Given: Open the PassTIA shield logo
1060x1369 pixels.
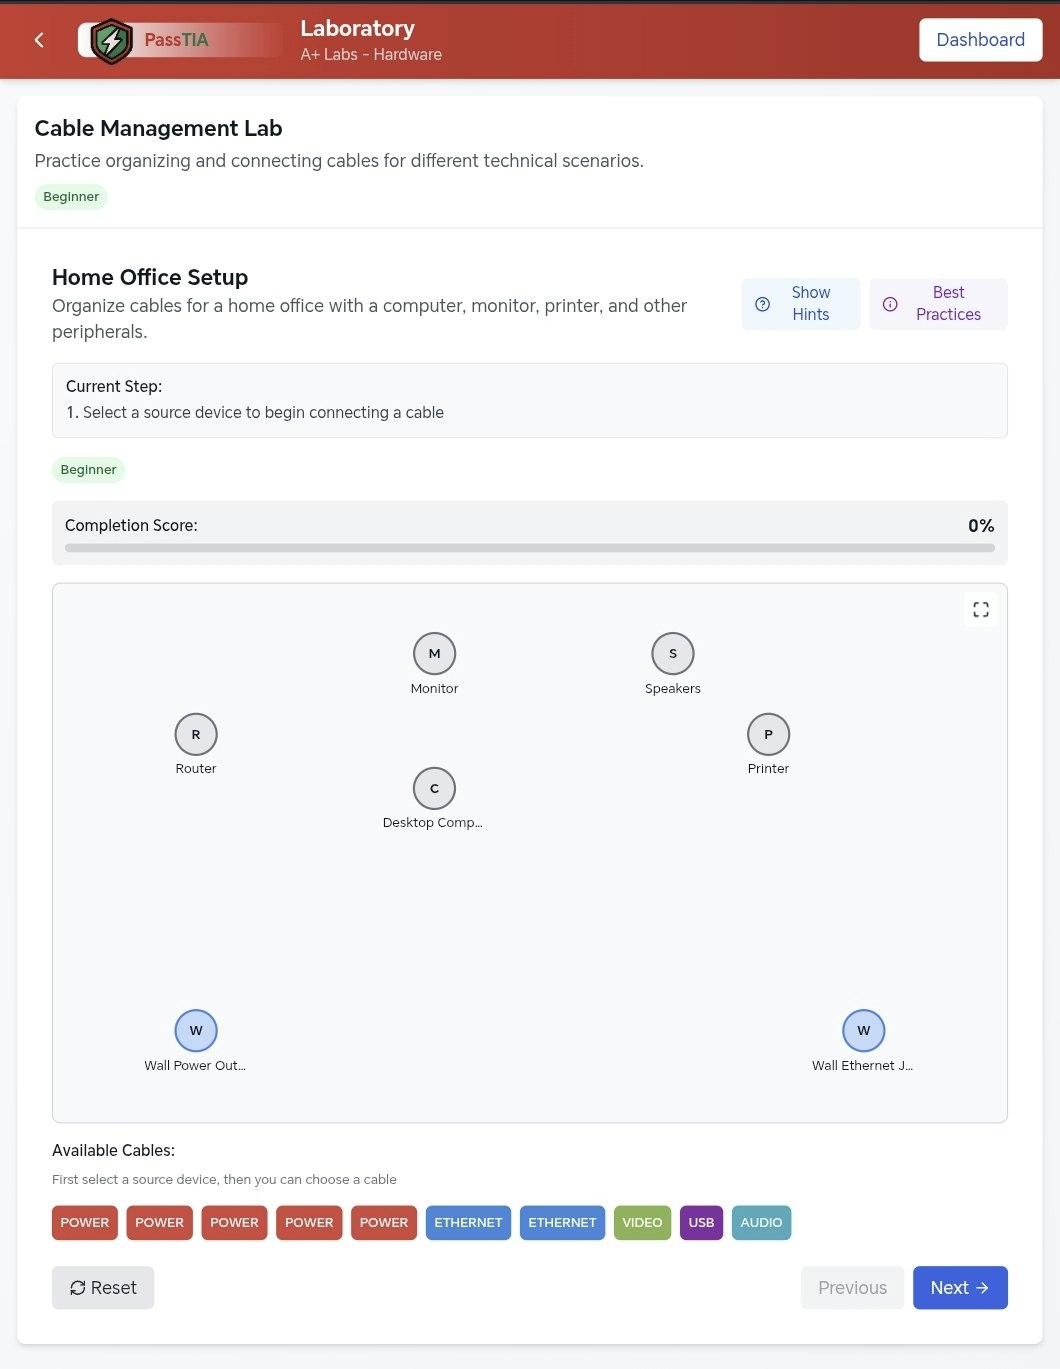Looking at the screenshot, I should (112, 41).
